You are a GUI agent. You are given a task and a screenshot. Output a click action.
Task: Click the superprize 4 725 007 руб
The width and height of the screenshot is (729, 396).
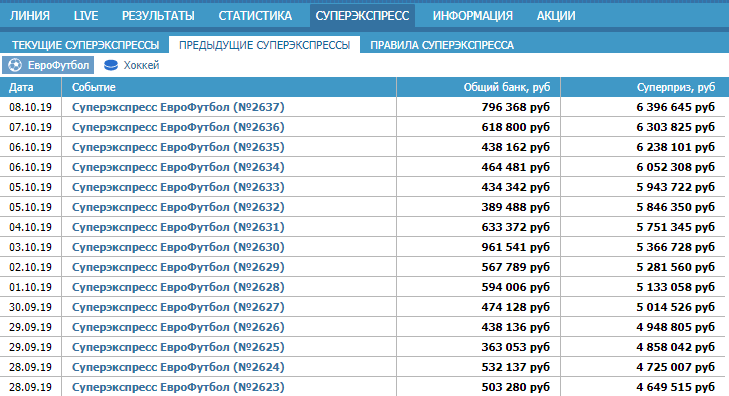tap(676, 367)
